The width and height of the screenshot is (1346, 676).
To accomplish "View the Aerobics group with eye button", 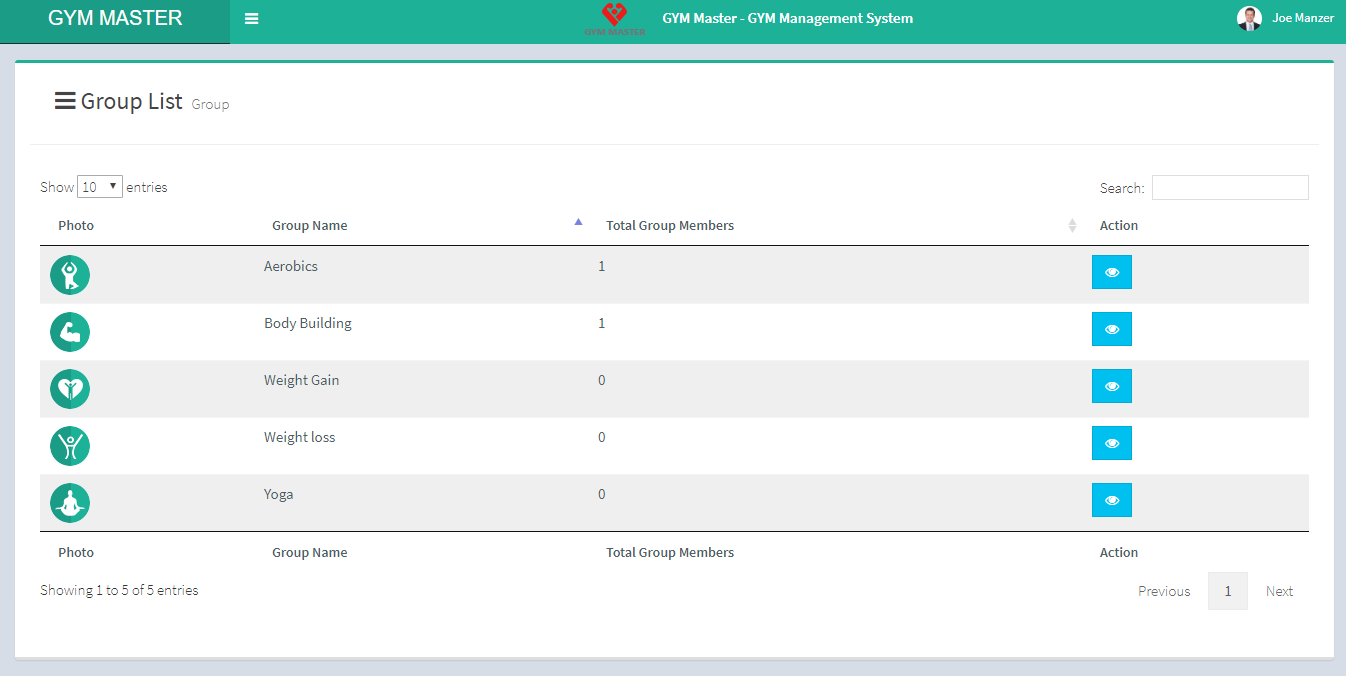I will (x=1111, y=272).
